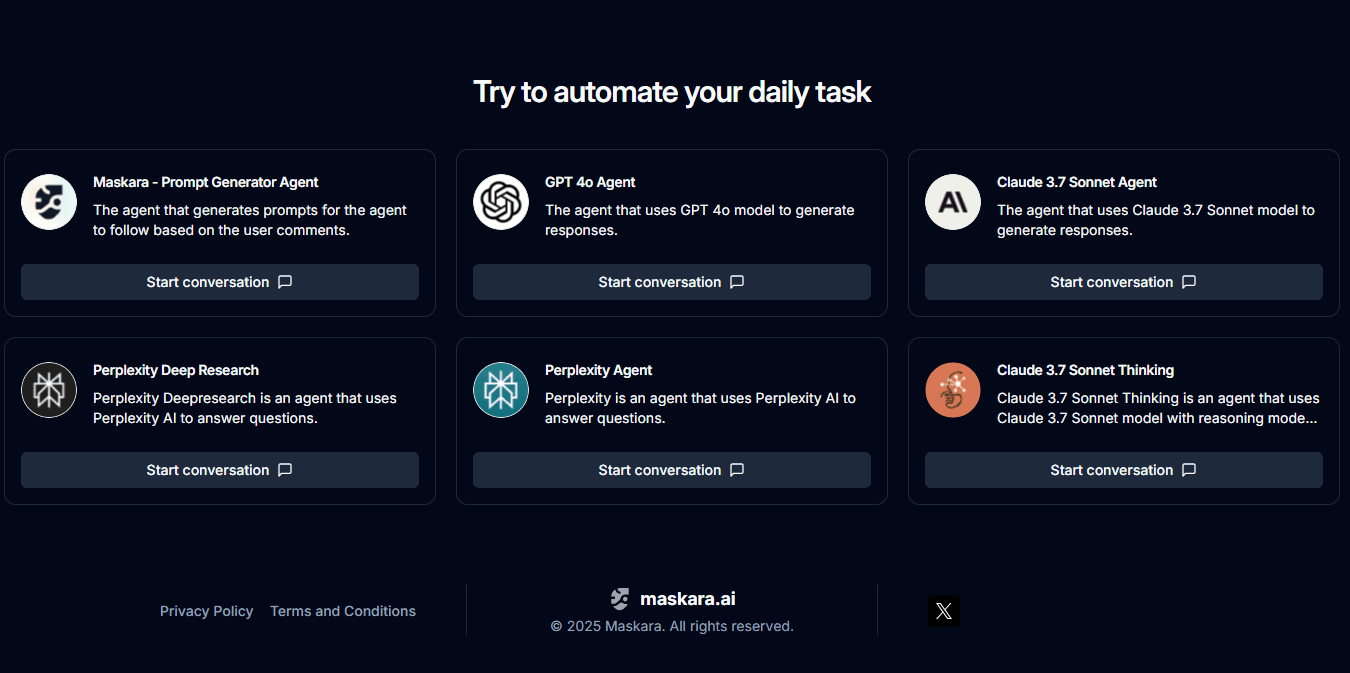Image resolution: width=1350 pixels, height=673 pixels.
Task: Click the Claude 3.7 Sonnet Thinking title
Action: click(x=1085, y=370)
